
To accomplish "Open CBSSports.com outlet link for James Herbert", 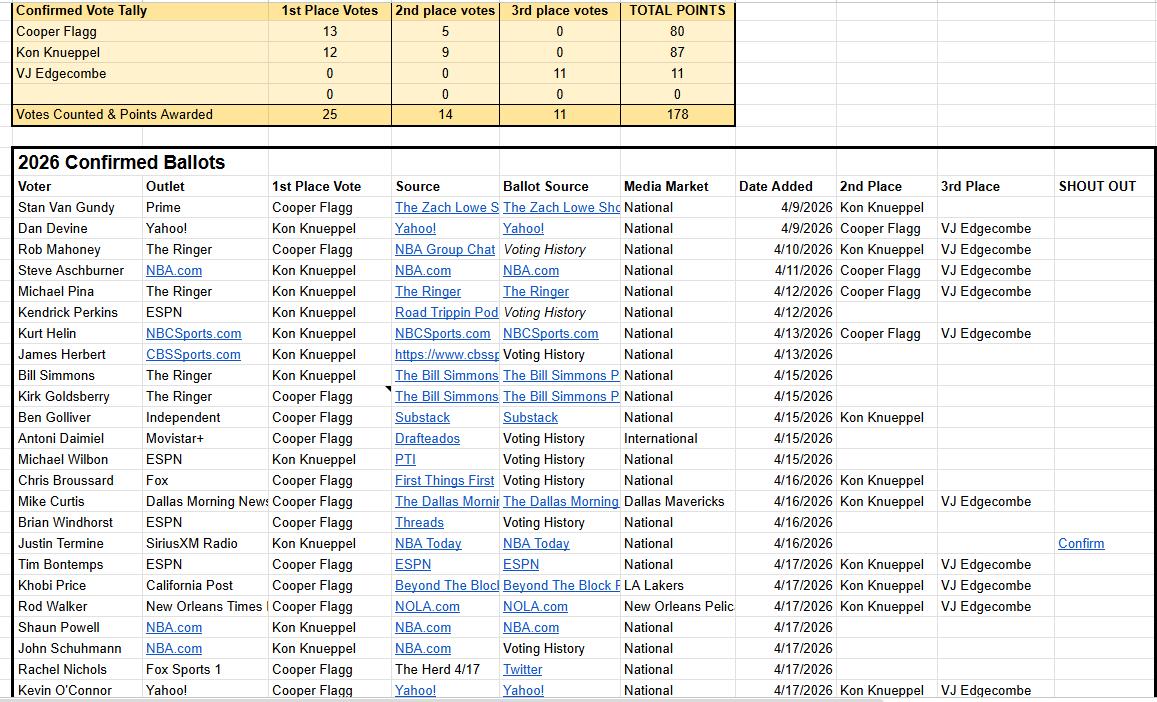I will [193, 354].
